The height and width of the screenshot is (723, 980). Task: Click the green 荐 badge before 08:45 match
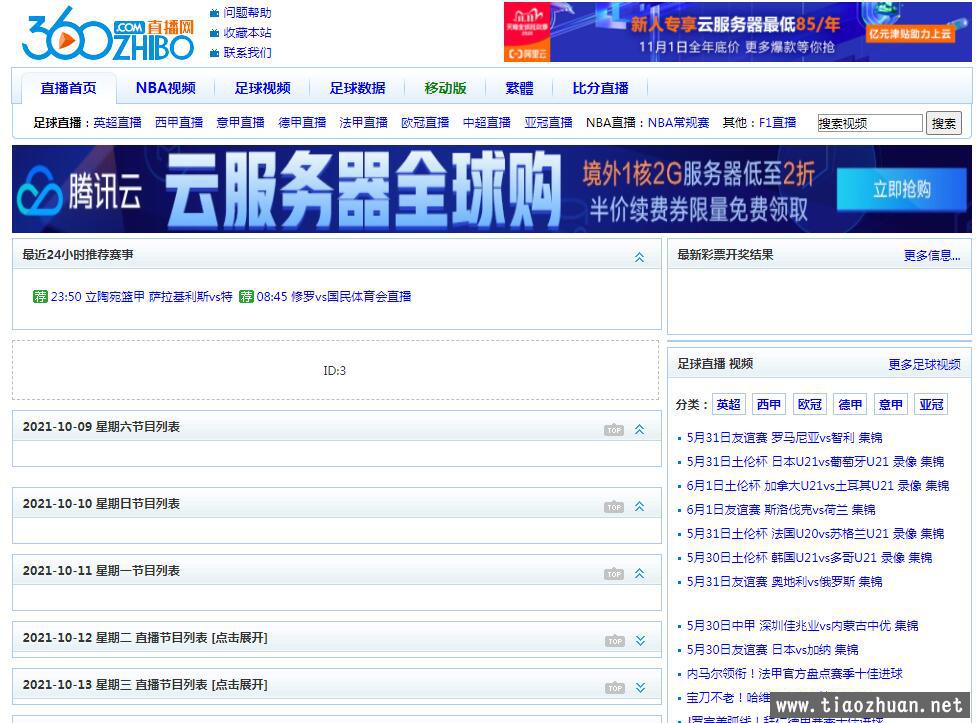pos(246,296)
